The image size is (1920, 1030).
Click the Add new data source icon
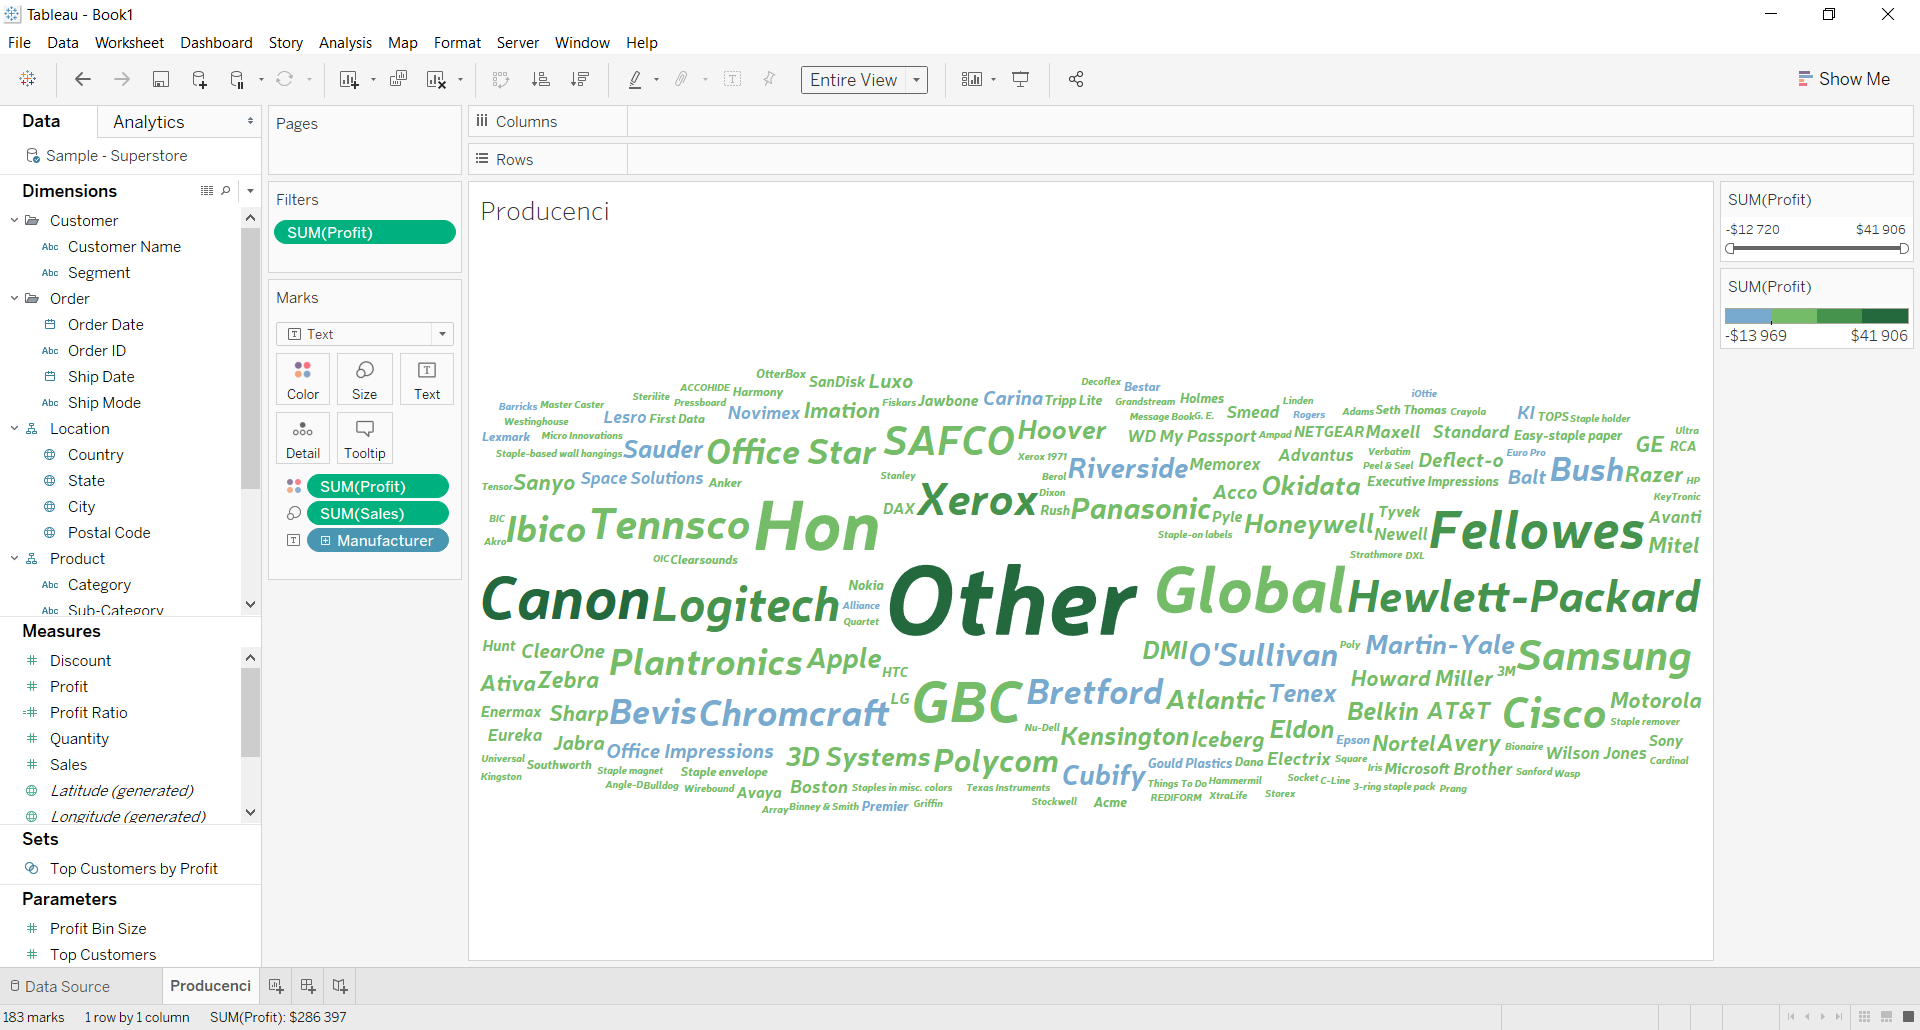(x=199, y=80)
